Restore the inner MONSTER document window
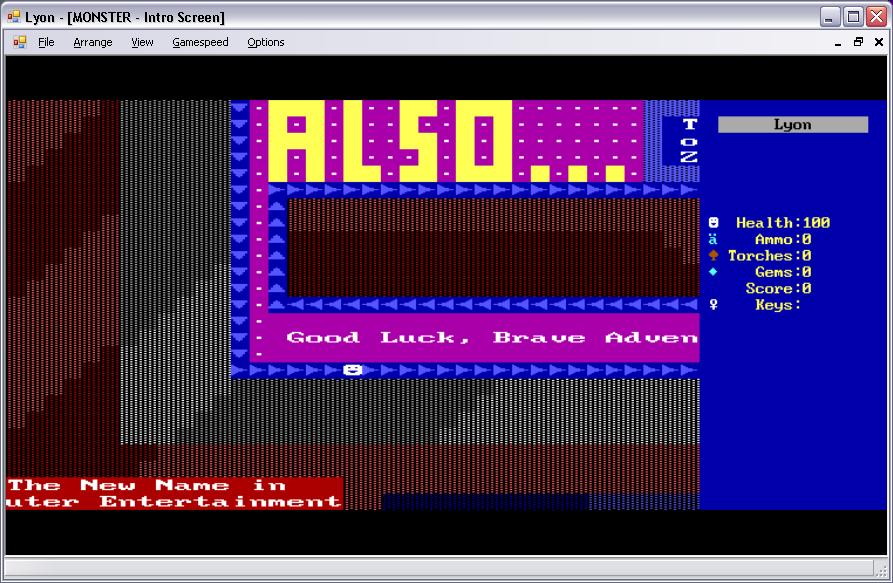The image size is (893, 583). (858, 42)
